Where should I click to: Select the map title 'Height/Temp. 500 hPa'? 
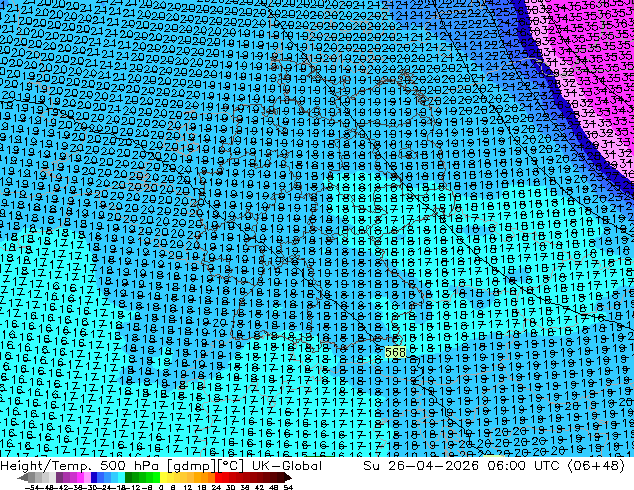[x=81, y=466]
